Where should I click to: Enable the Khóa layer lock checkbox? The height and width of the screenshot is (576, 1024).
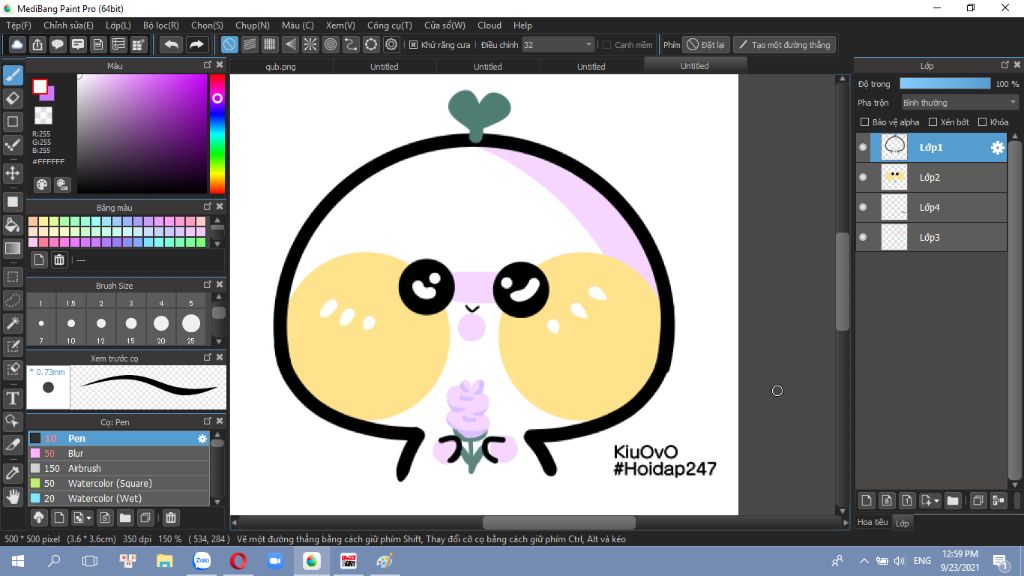click(982, 122)
